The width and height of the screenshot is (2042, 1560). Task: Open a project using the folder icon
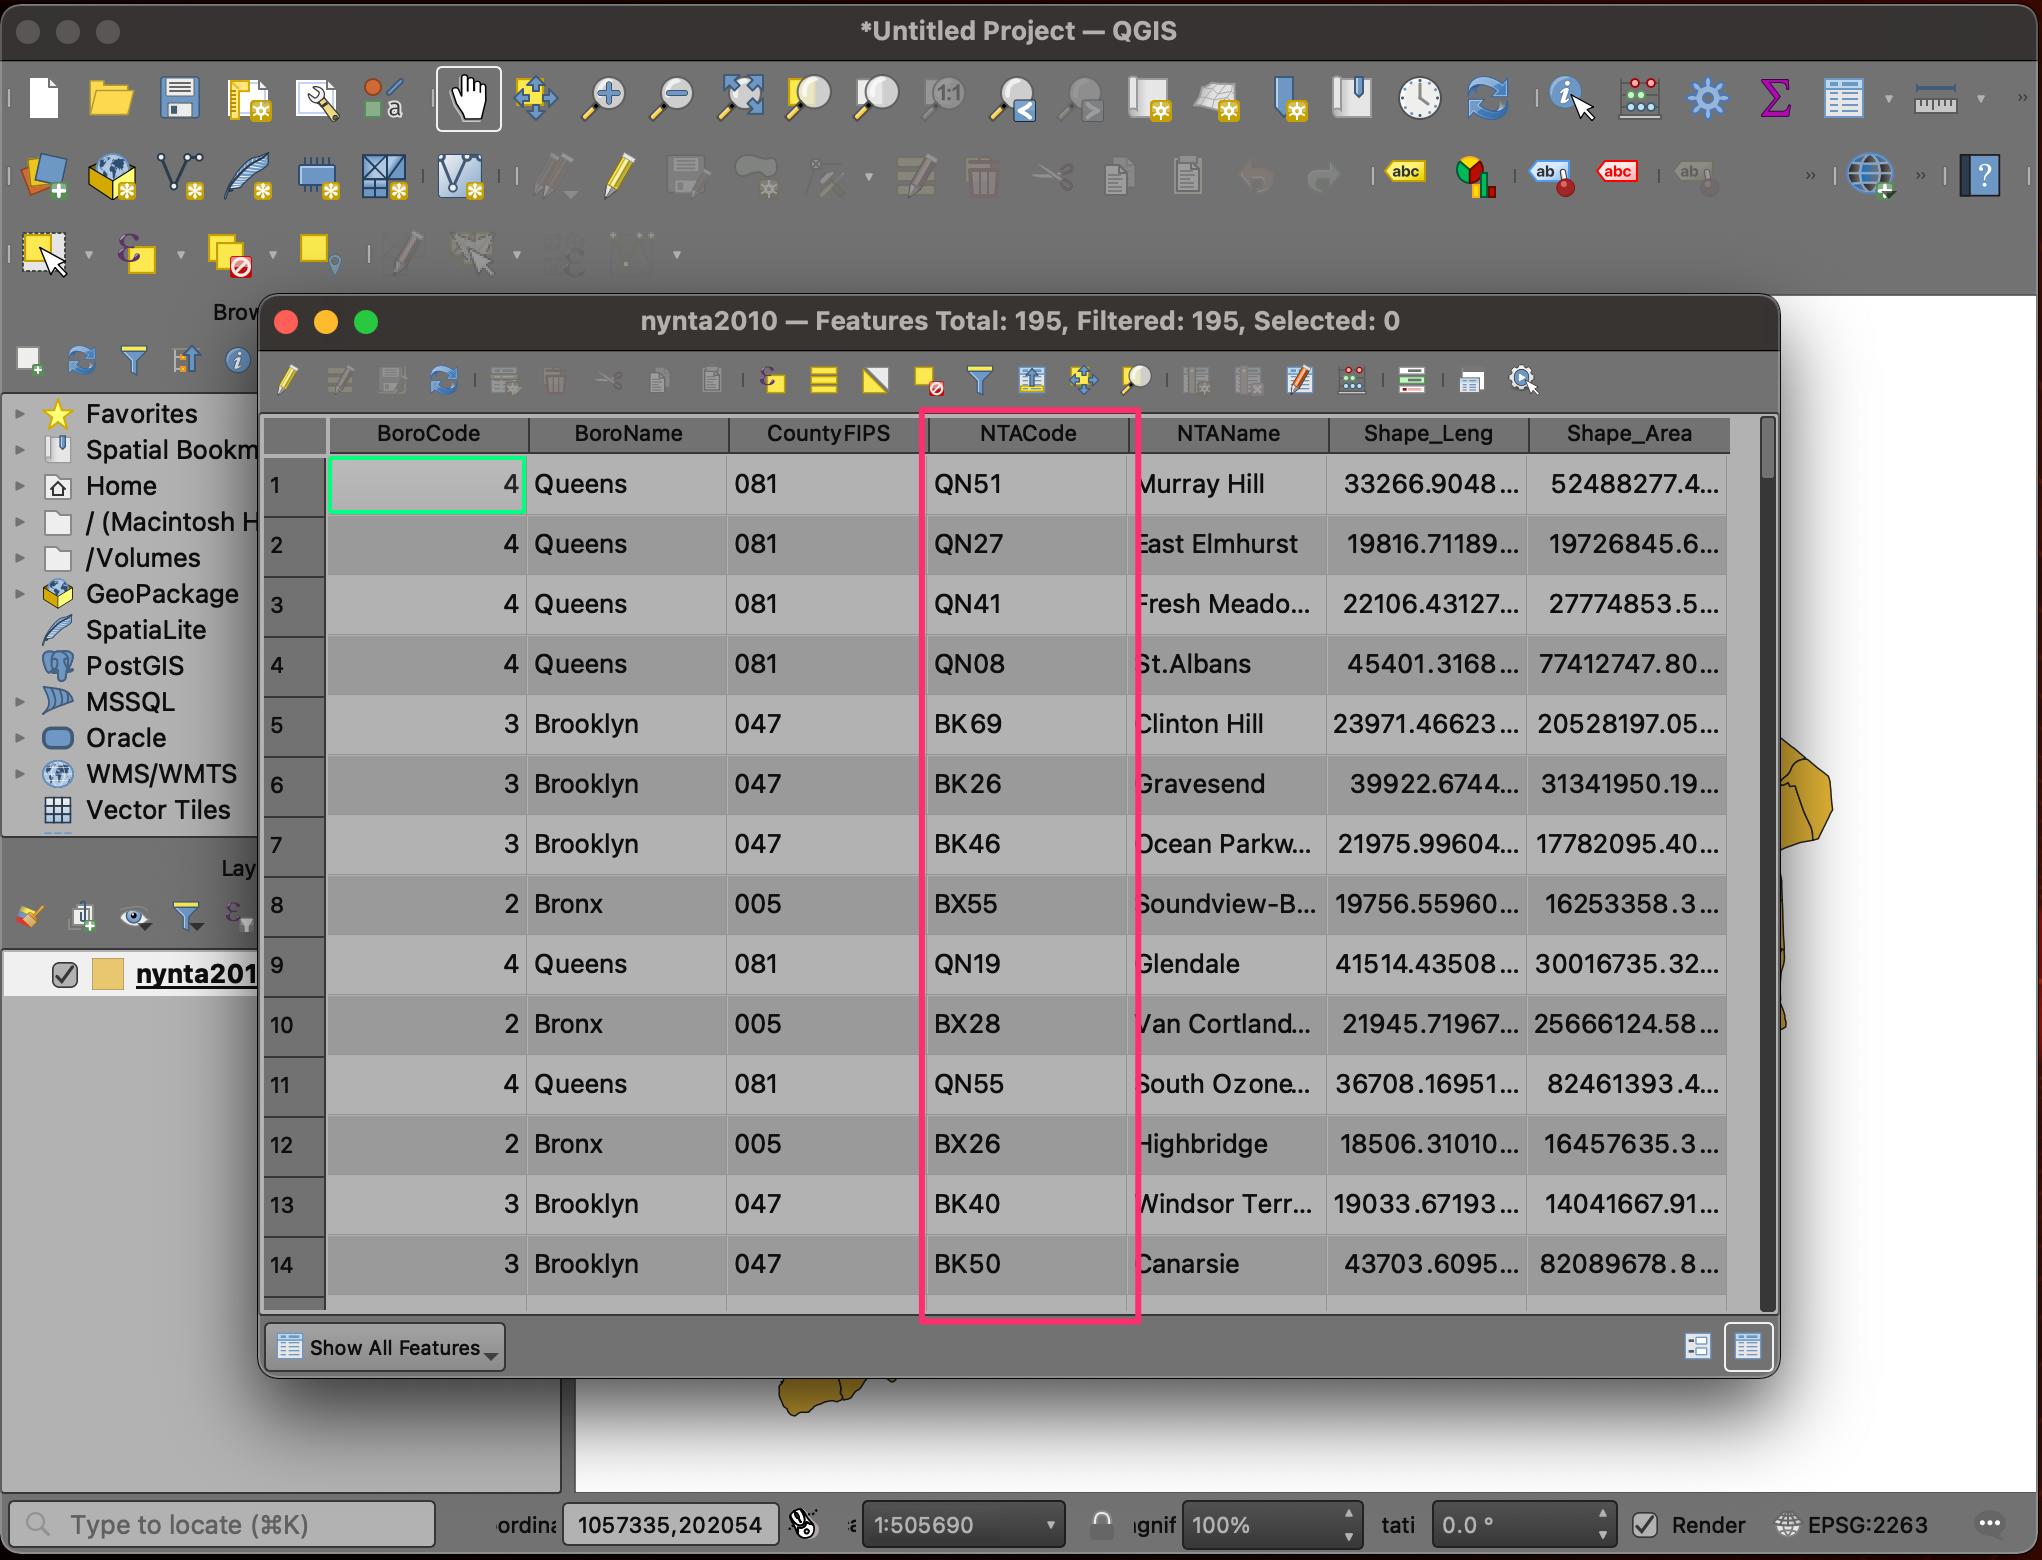111,98
